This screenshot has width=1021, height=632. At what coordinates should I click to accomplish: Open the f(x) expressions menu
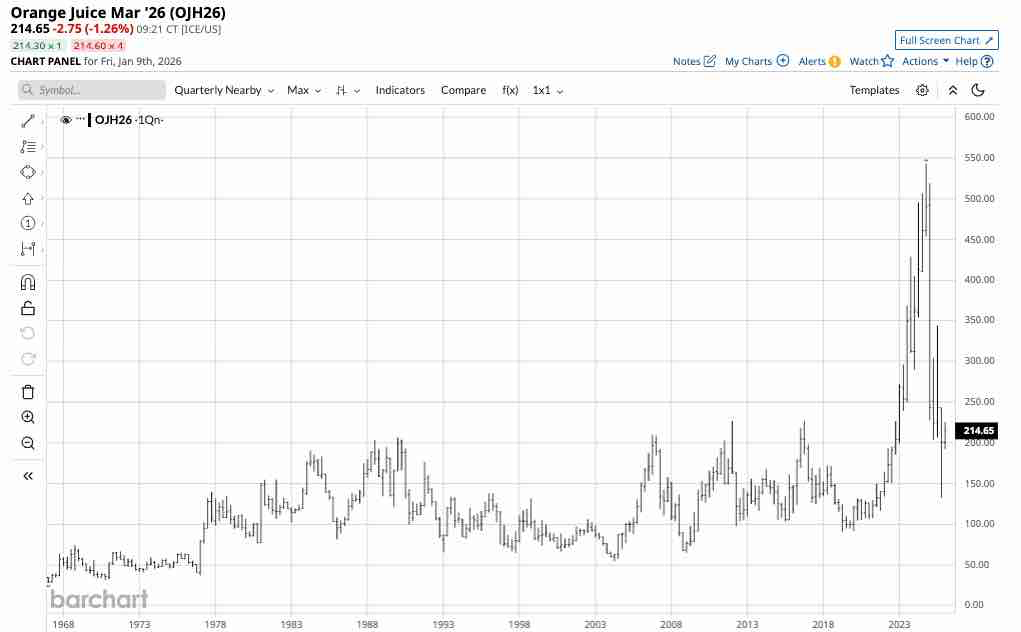pos(510,90)
